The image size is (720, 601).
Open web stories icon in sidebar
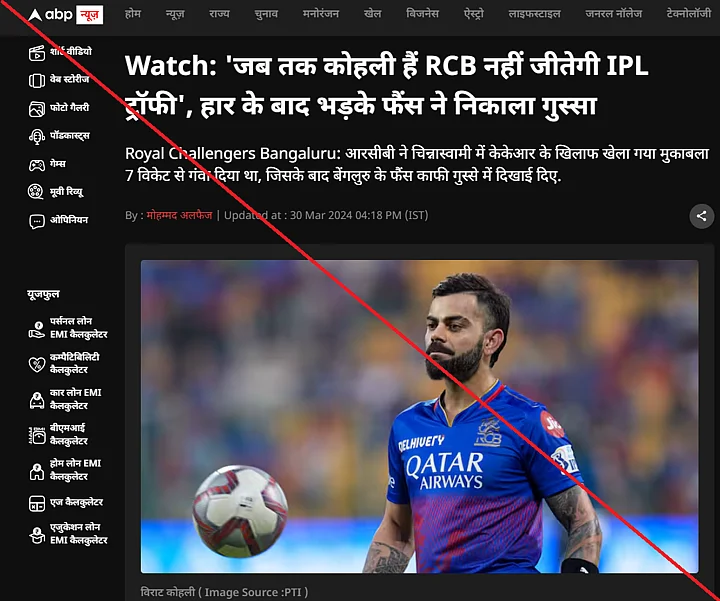coord(37,81)
